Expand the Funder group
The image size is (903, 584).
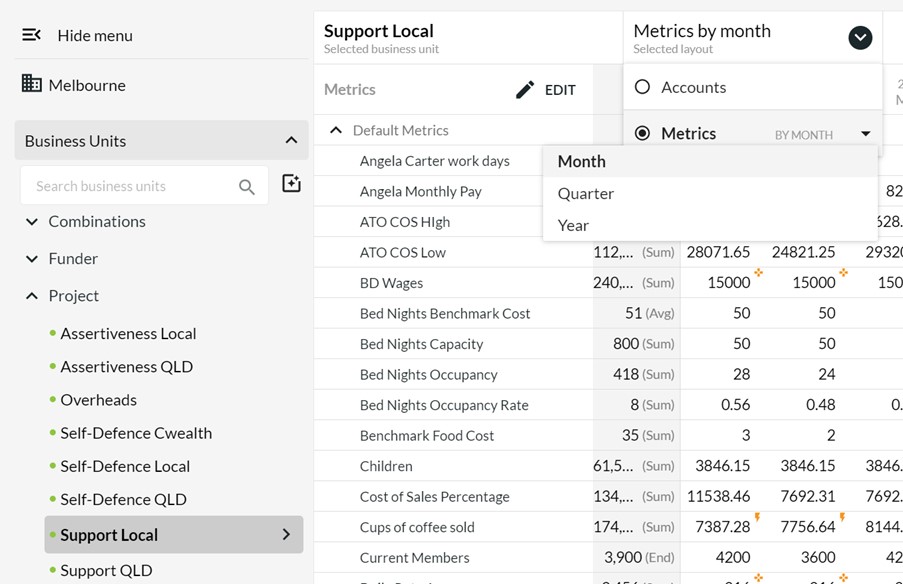[x=32, y=259]
